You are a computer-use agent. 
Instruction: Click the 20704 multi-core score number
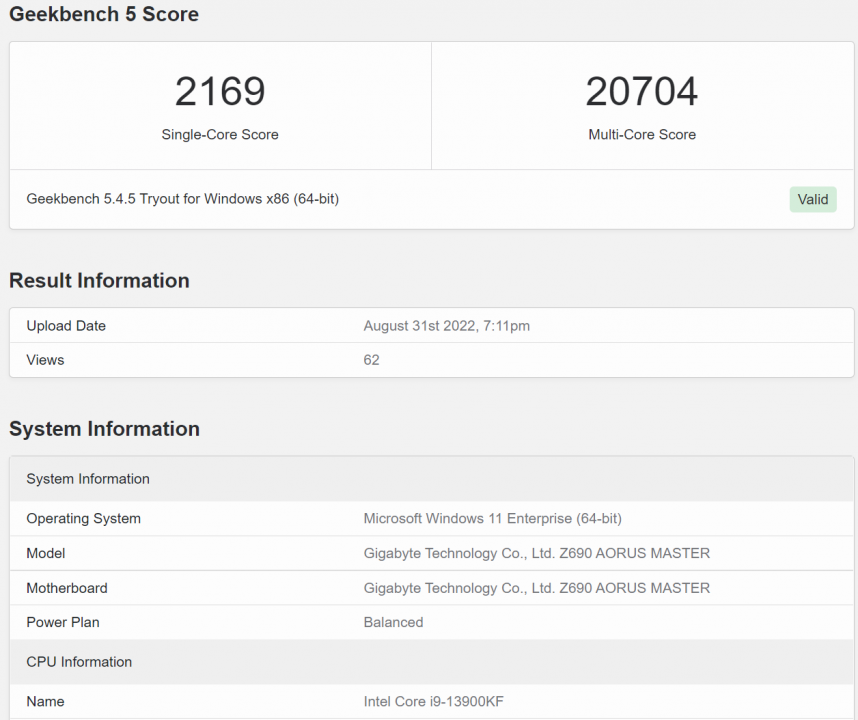(x=642, y=92)
